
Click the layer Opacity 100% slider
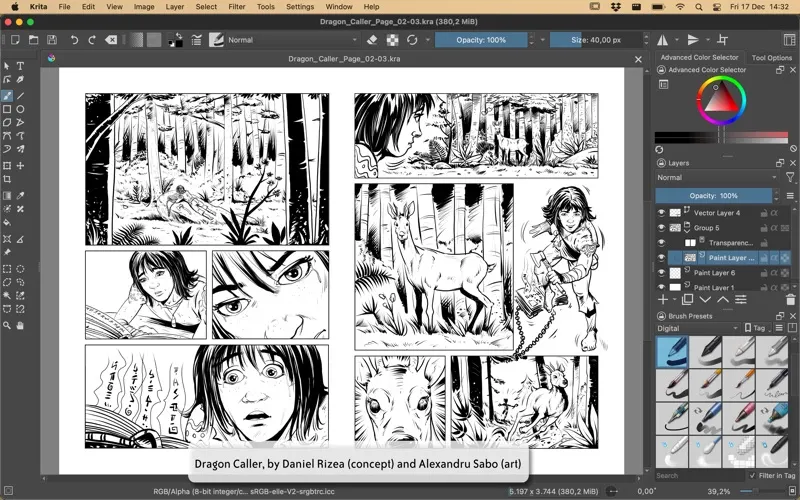coord(713,195)
